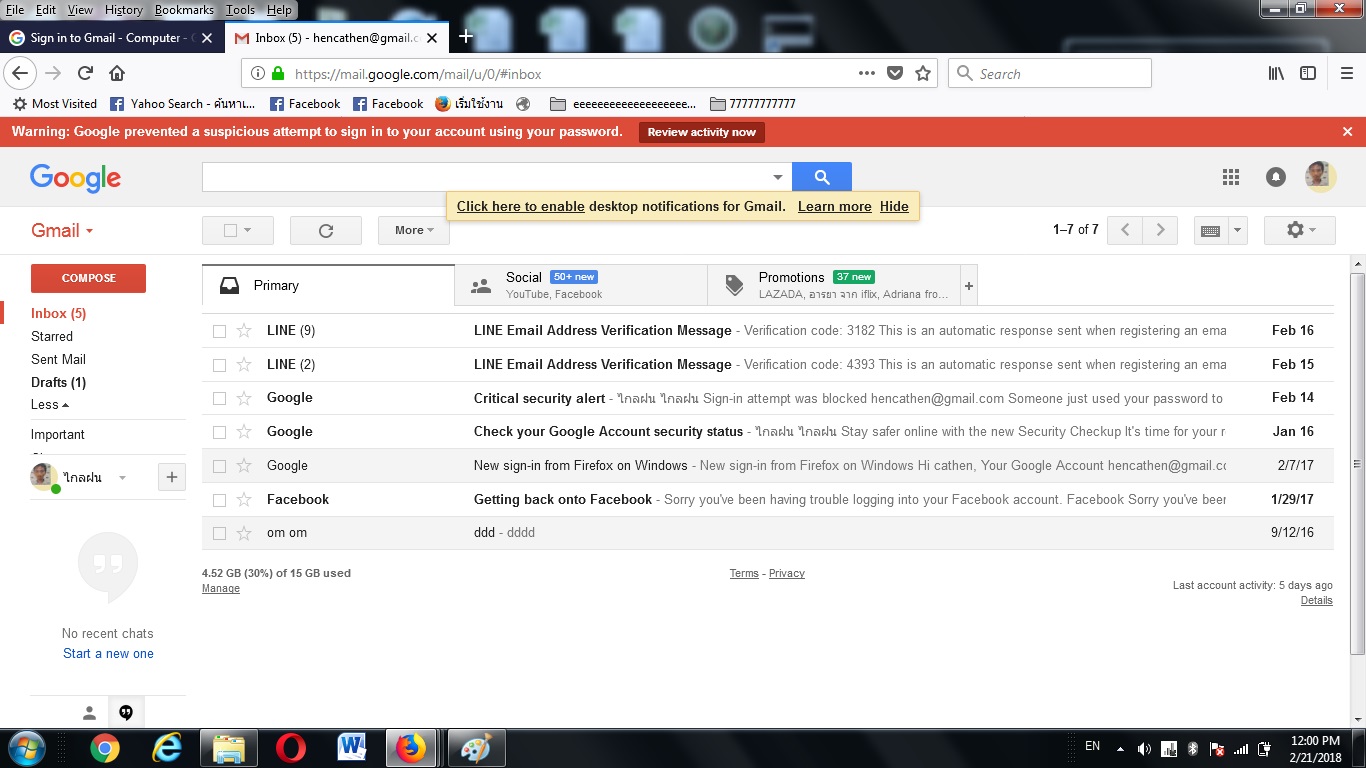Open the Firefox Library icon
Image resolution: width=1366 pixels, height=768 pixels.
1277,73
